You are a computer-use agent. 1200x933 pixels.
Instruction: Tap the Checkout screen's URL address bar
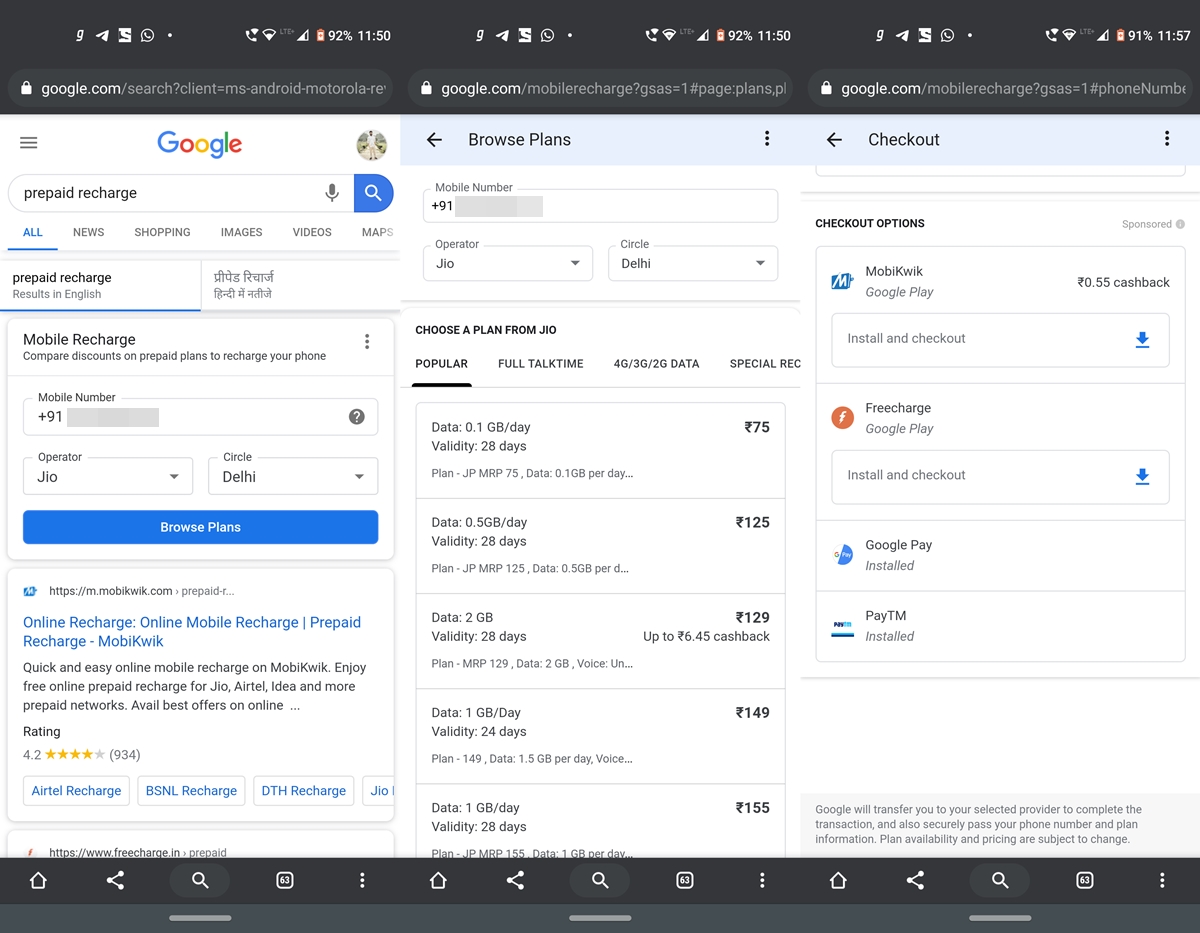pos(1000,88)
